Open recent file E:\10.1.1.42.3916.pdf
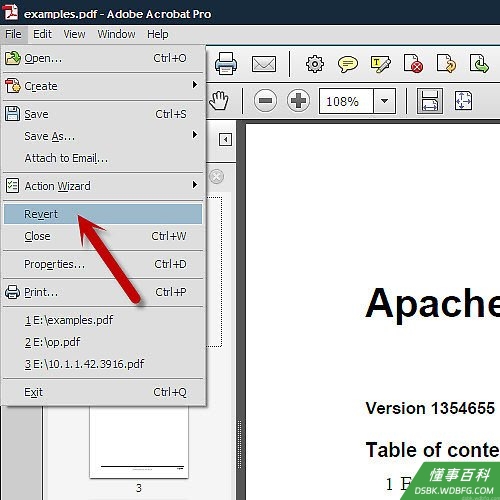Screen dimensions: 500x500 (x=103, y=364)
